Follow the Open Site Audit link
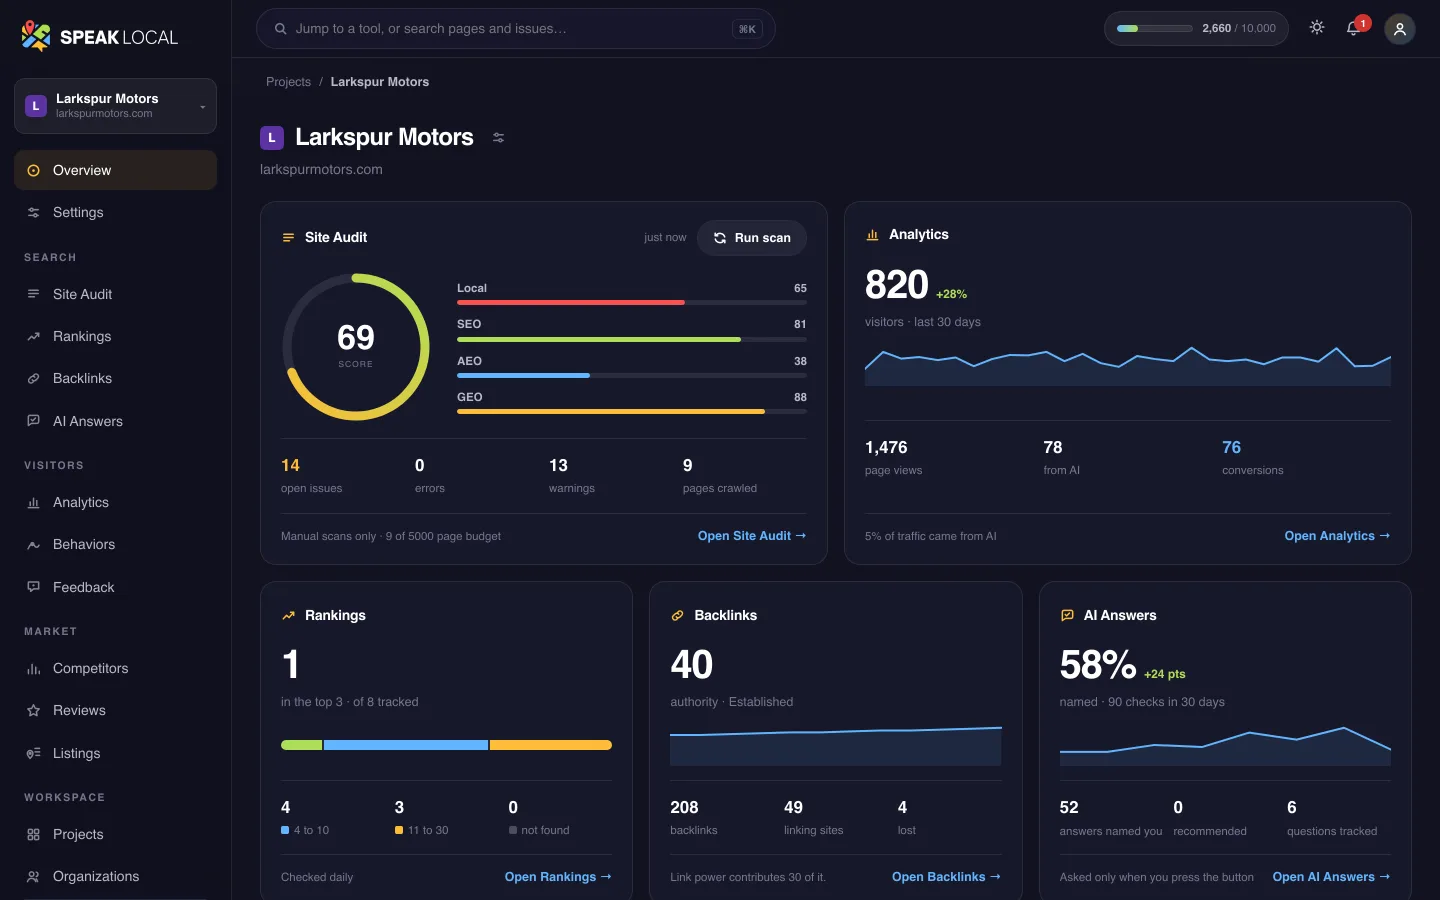 point(752,536)
